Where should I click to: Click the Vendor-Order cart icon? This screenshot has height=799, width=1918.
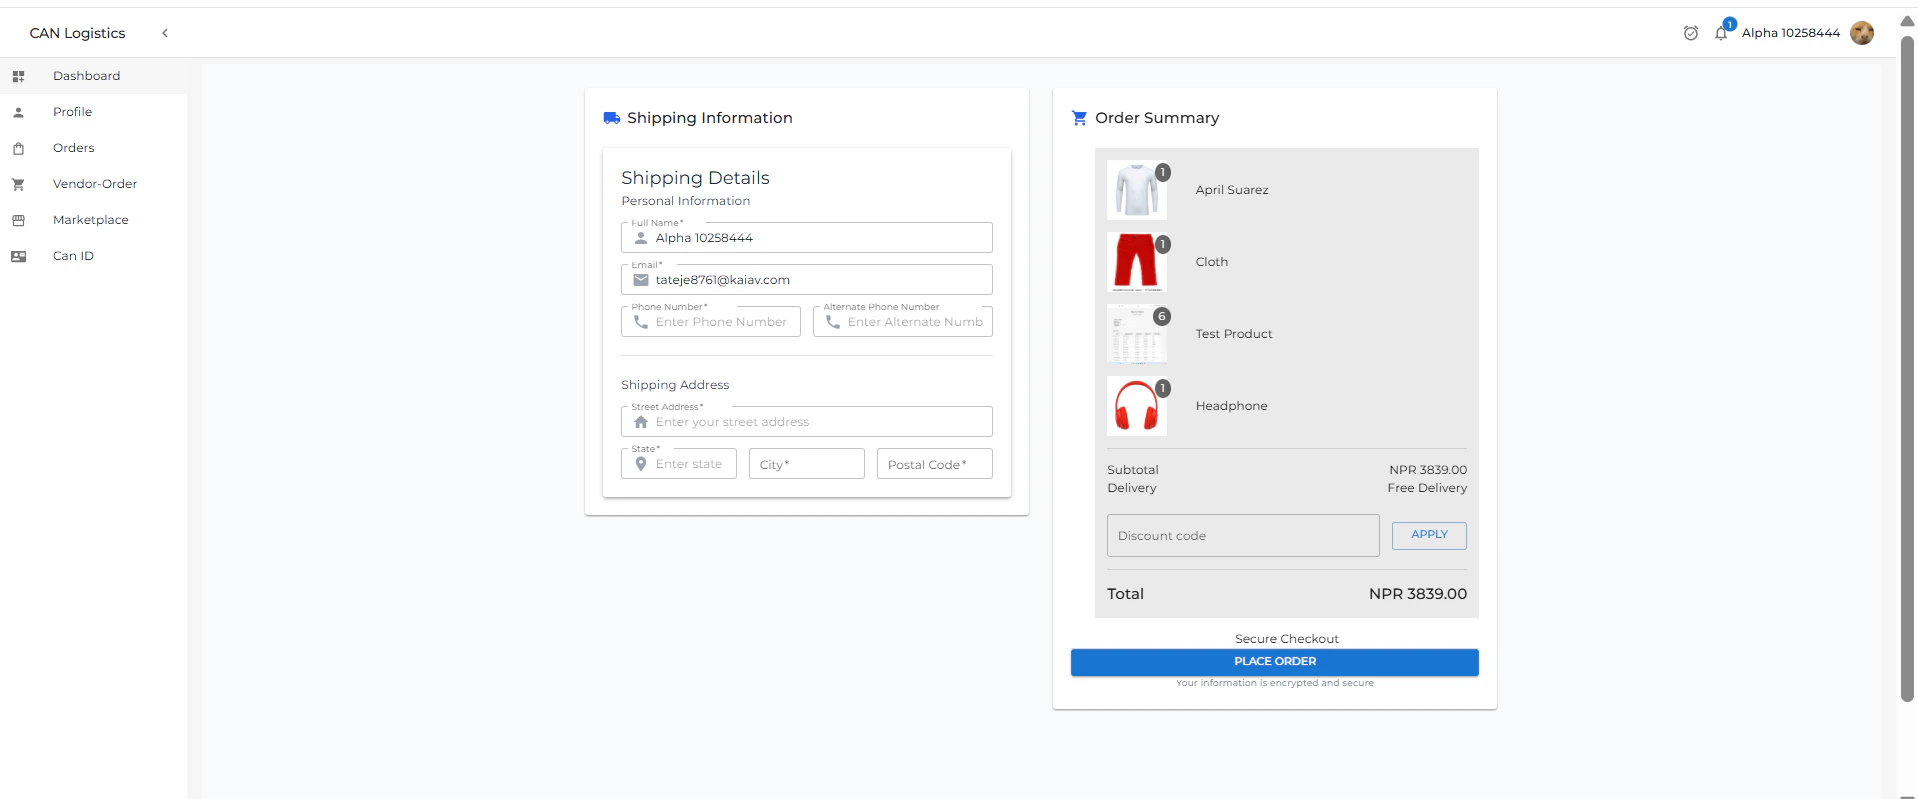(x=18, y=184)
